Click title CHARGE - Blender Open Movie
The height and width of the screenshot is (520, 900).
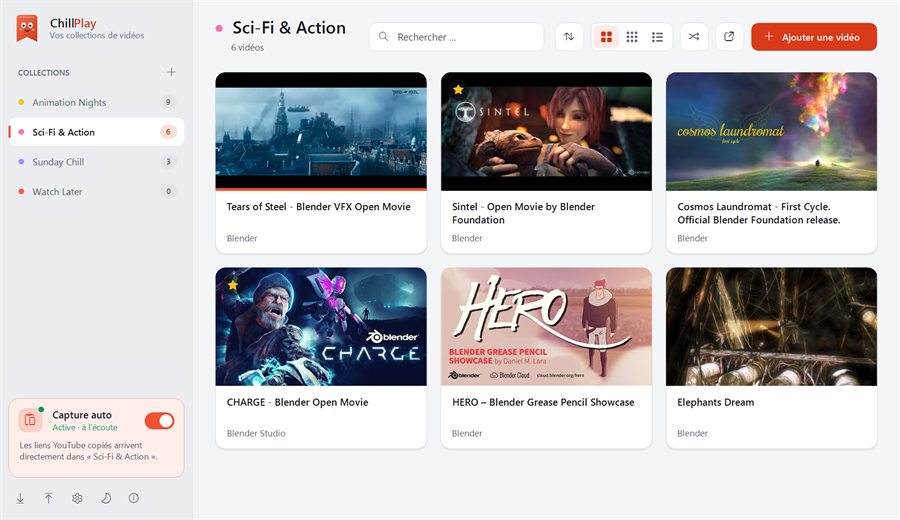coord(297,402)
